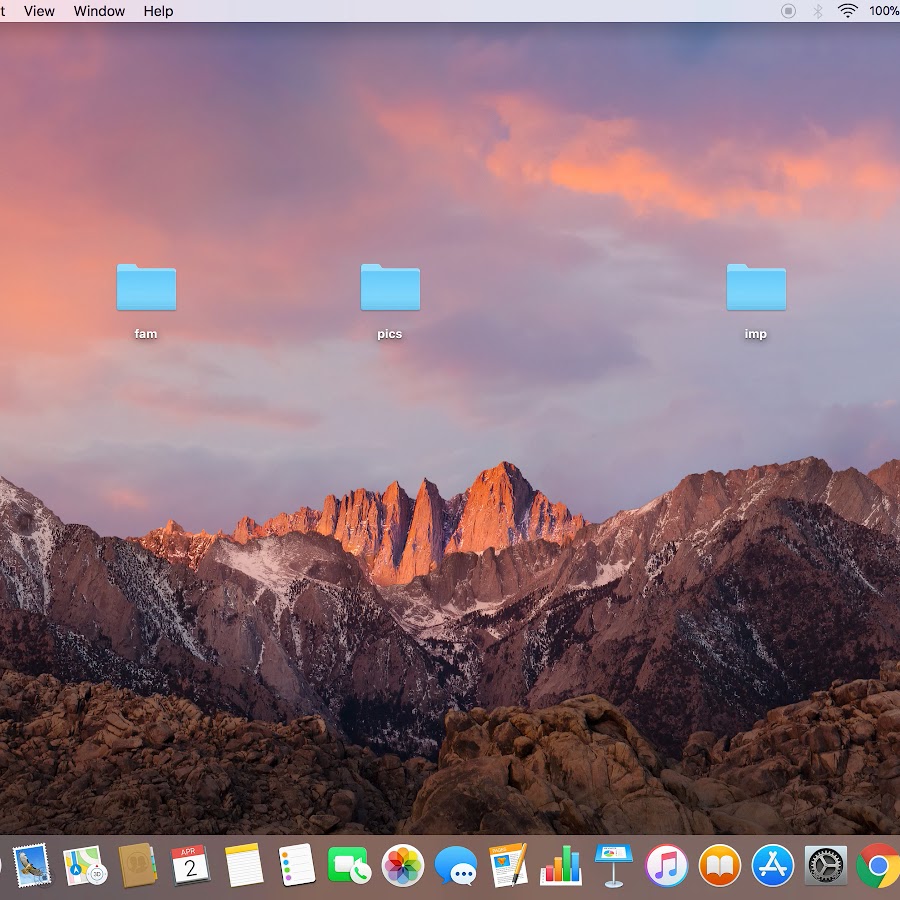Open the Window menu
Image resolution: width=900 pixels, height=900 pixels.
tap(99, 11)
